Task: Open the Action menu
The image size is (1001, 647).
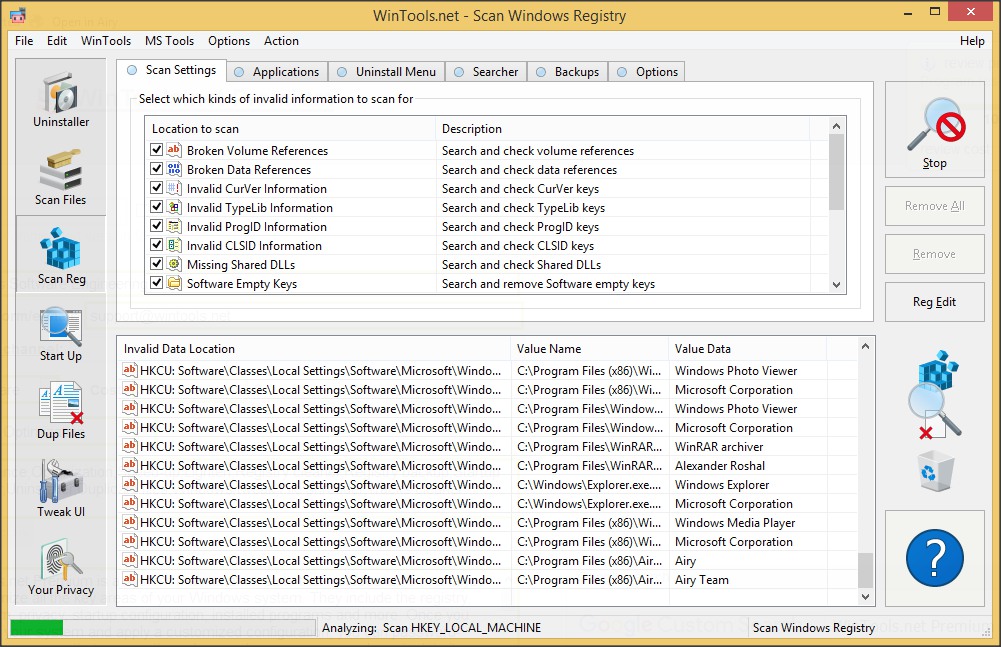Action: pos(282,41)
